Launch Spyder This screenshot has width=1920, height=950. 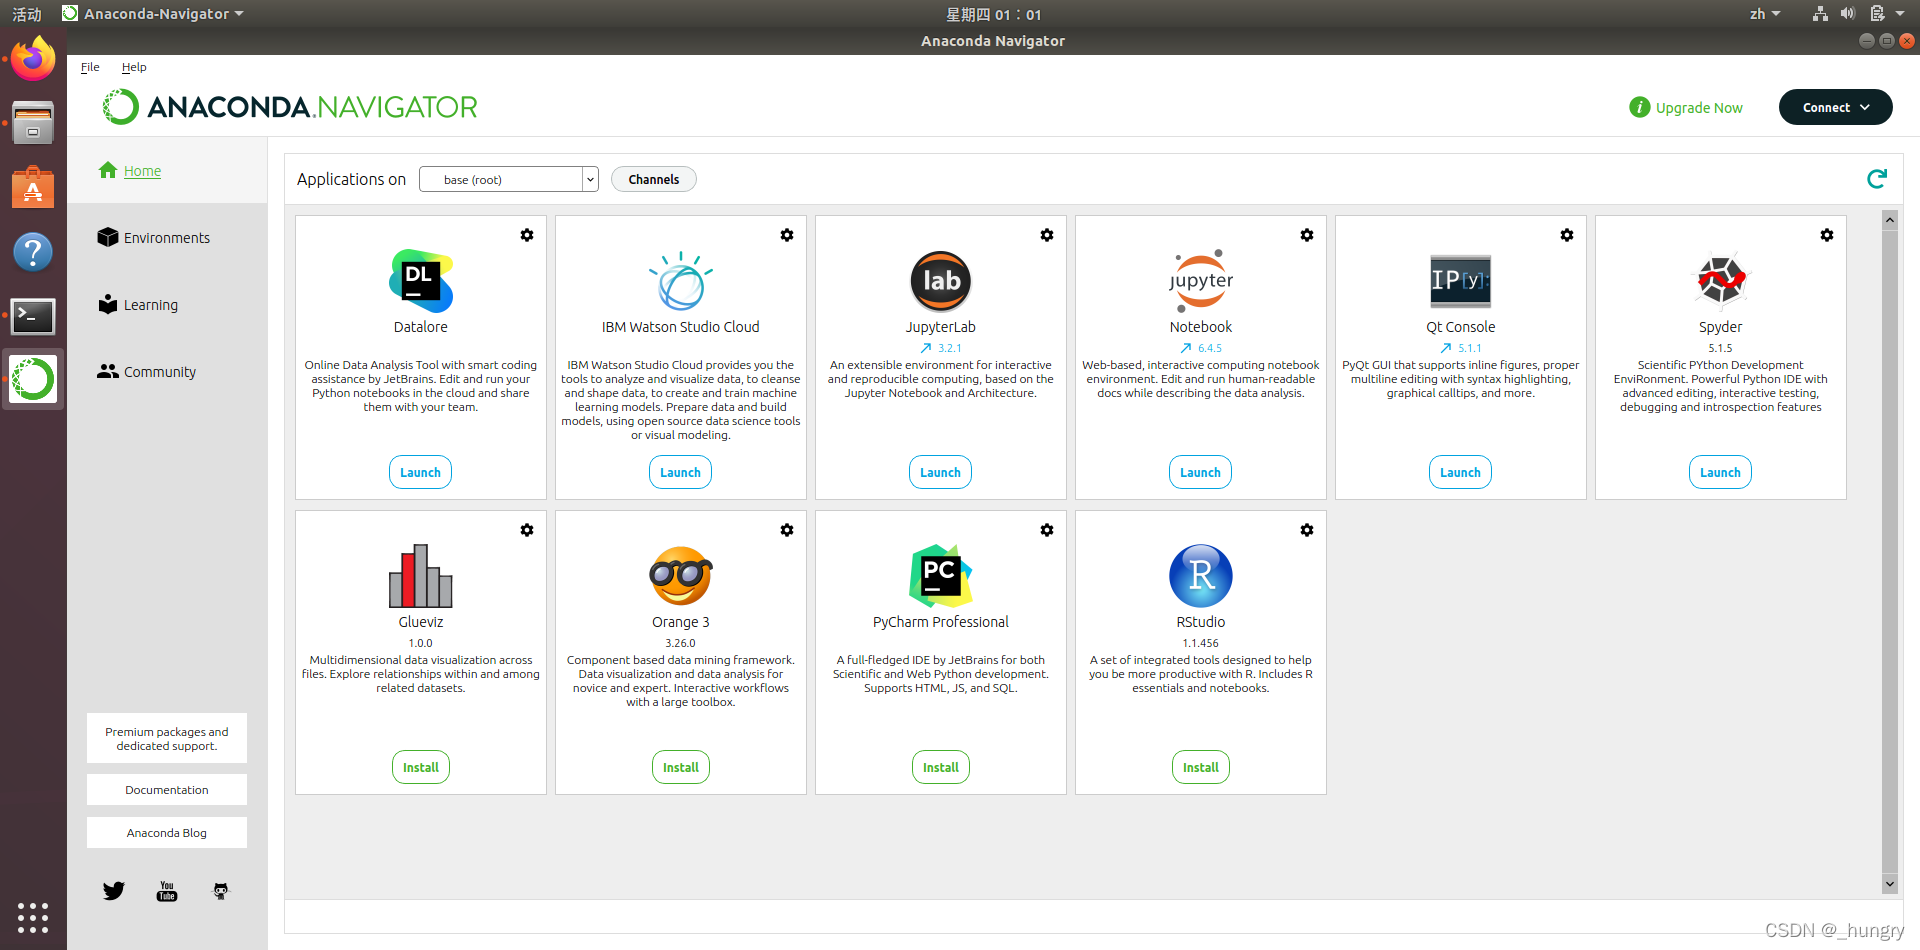coord(1720,472)
